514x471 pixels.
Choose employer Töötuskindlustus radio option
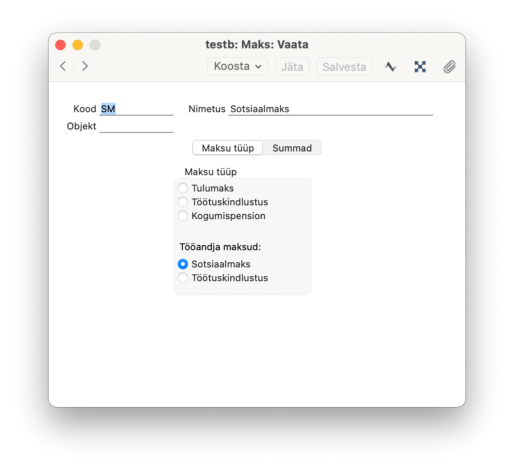(x=183, y=278)
